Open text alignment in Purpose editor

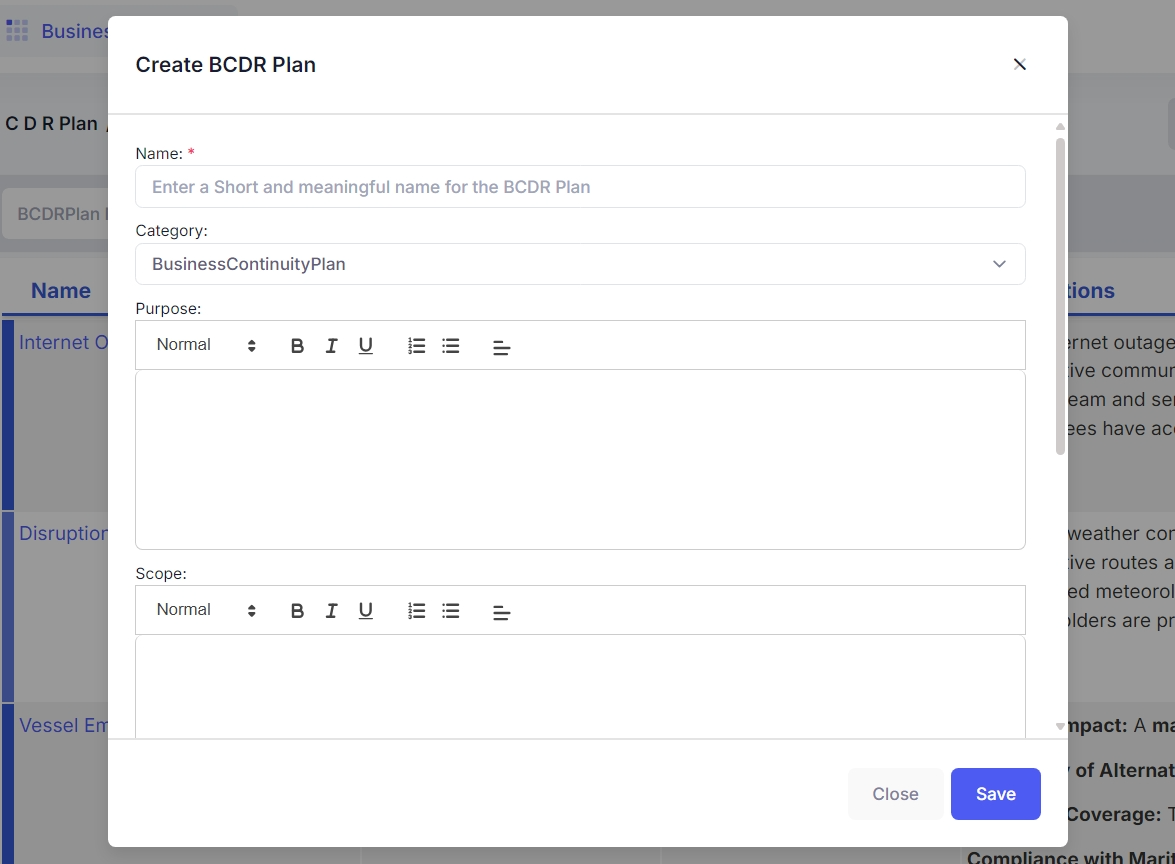click(502, 347)
